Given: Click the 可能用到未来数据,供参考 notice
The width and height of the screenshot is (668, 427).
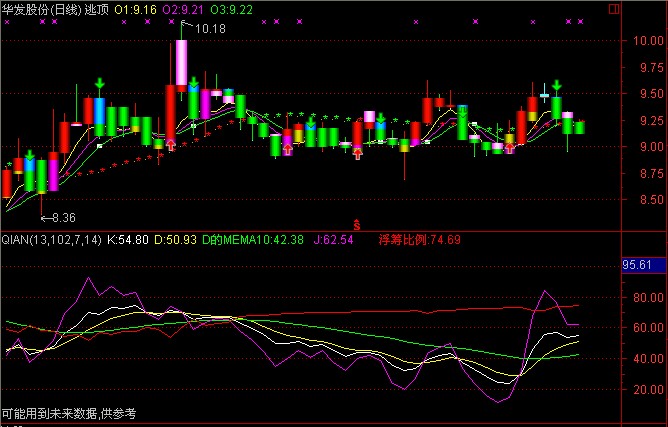Looking at the screenshot, I should pos(68,413).
